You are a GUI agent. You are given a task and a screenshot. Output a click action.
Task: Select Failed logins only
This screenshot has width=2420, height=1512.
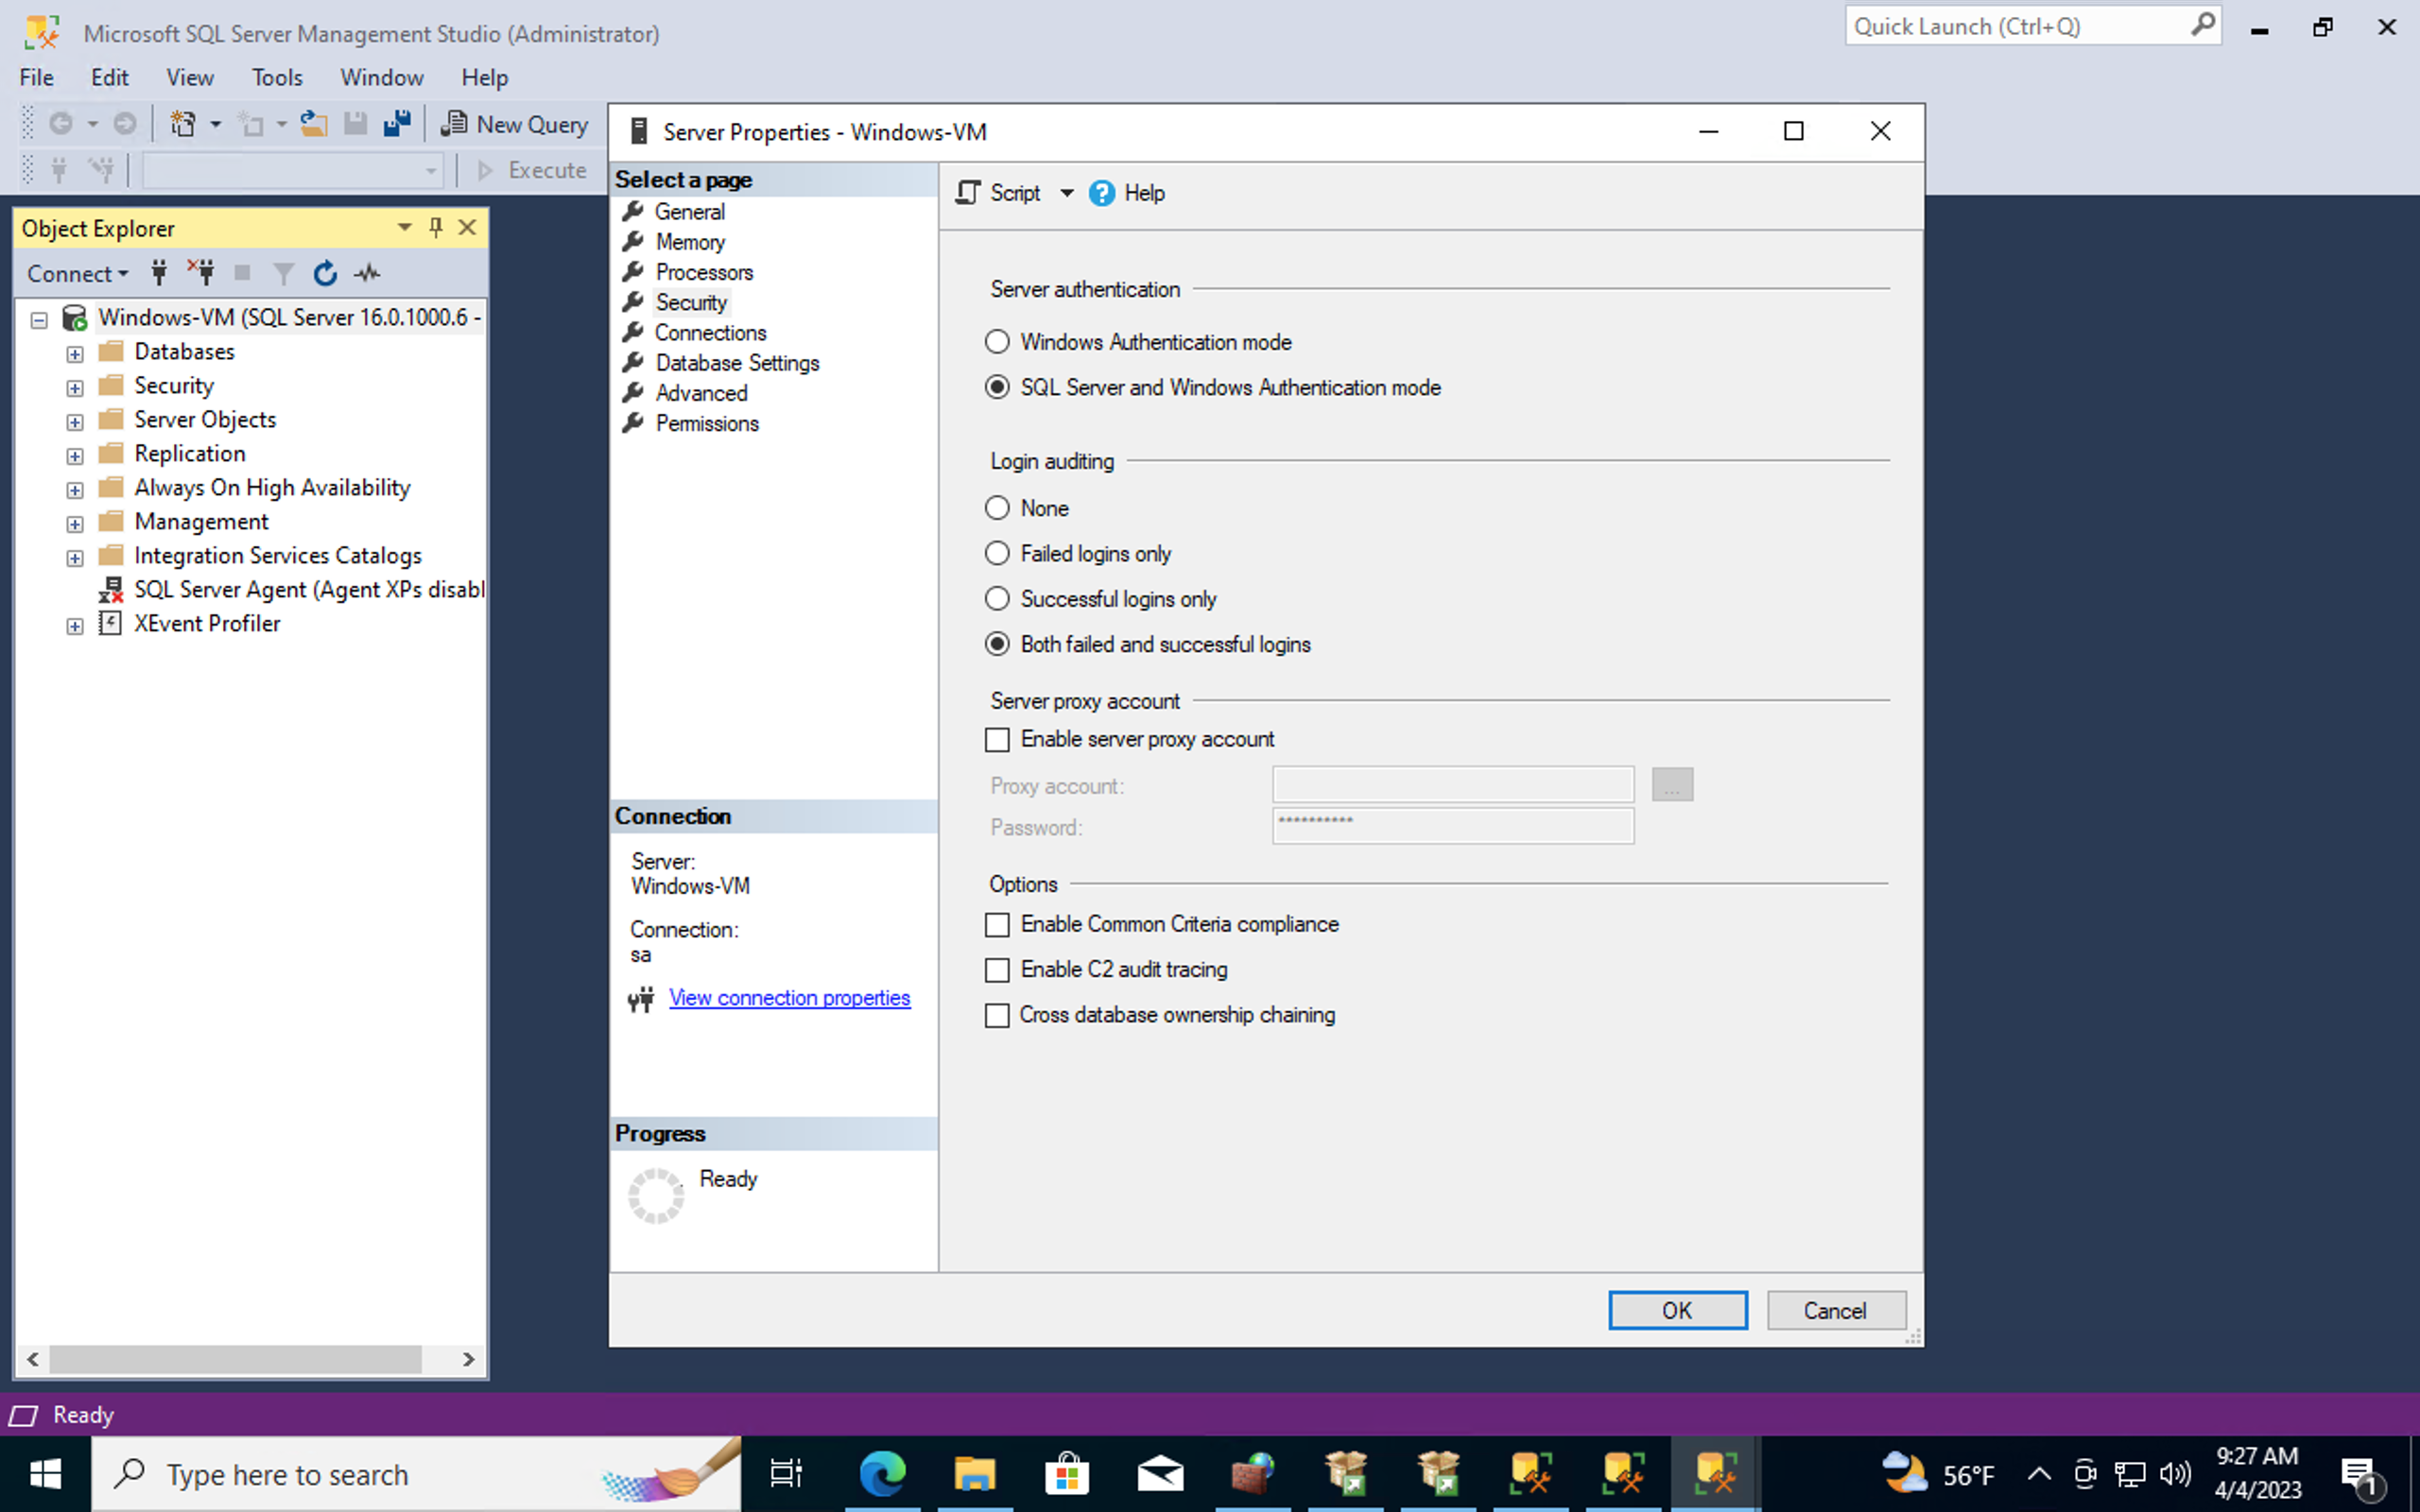click(997, 553)
